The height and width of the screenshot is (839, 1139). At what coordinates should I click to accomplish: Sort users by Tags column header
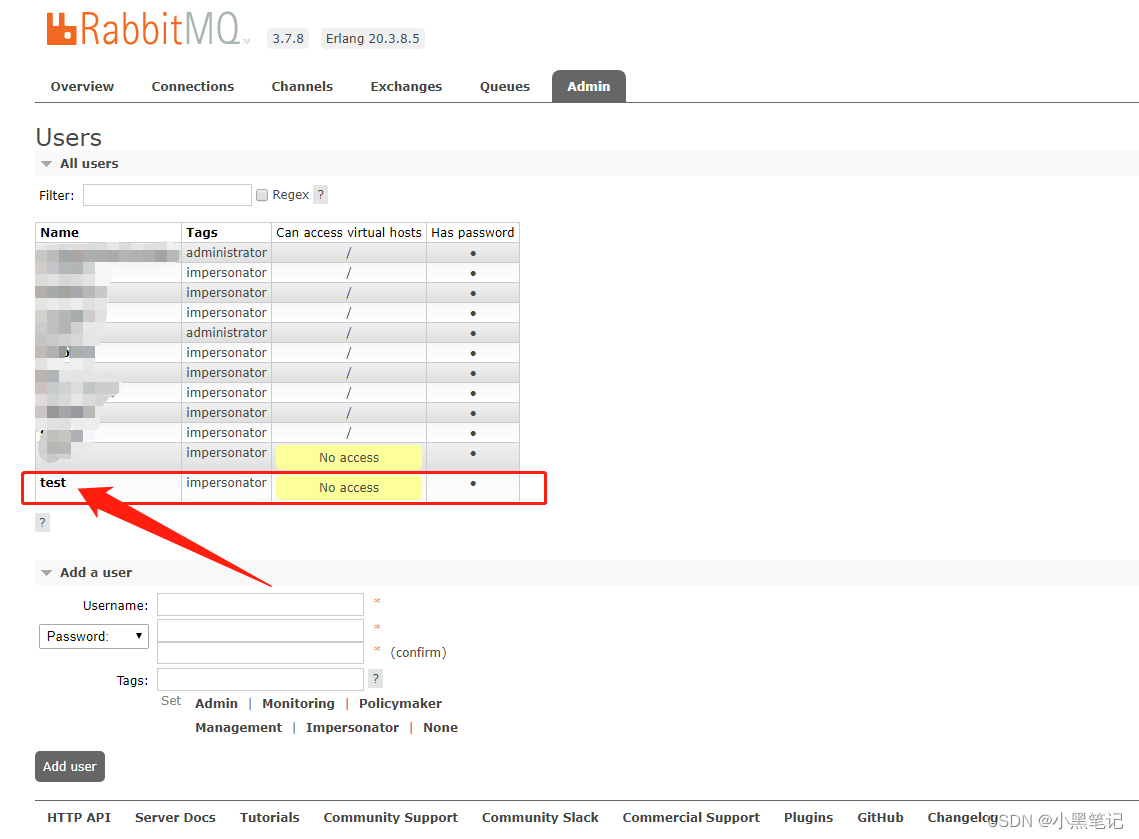point(202,232)
